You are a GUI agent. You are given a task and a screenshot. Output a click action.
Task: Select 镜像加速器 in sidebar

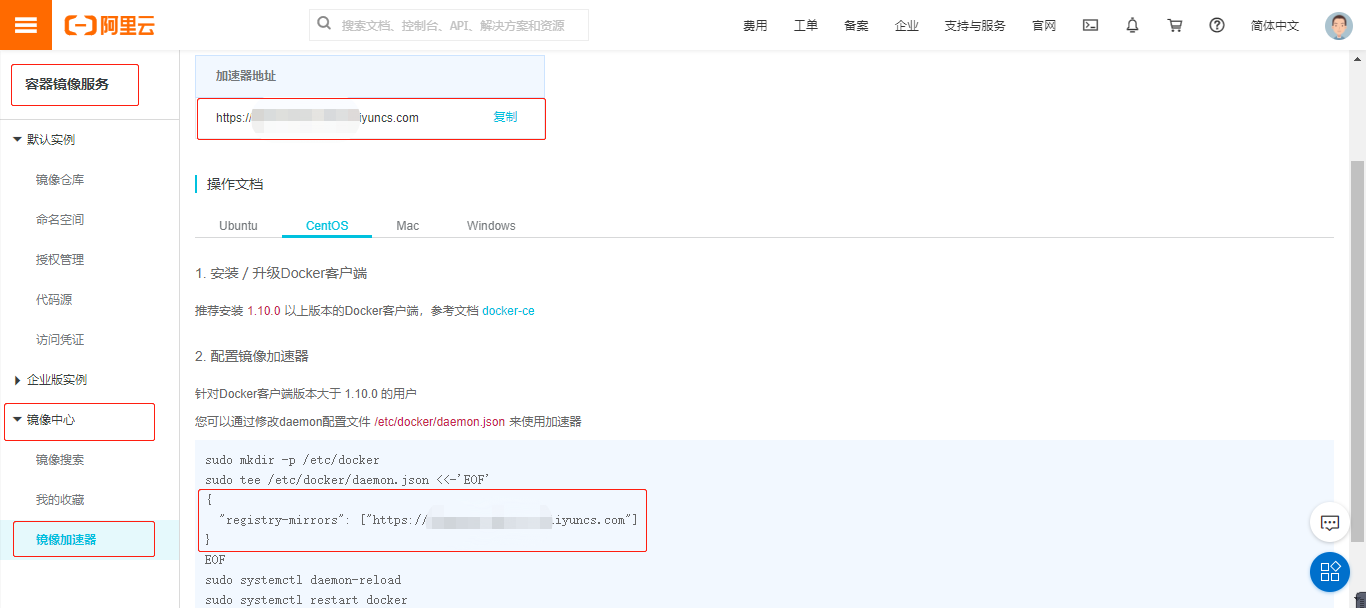click(66, 540)
